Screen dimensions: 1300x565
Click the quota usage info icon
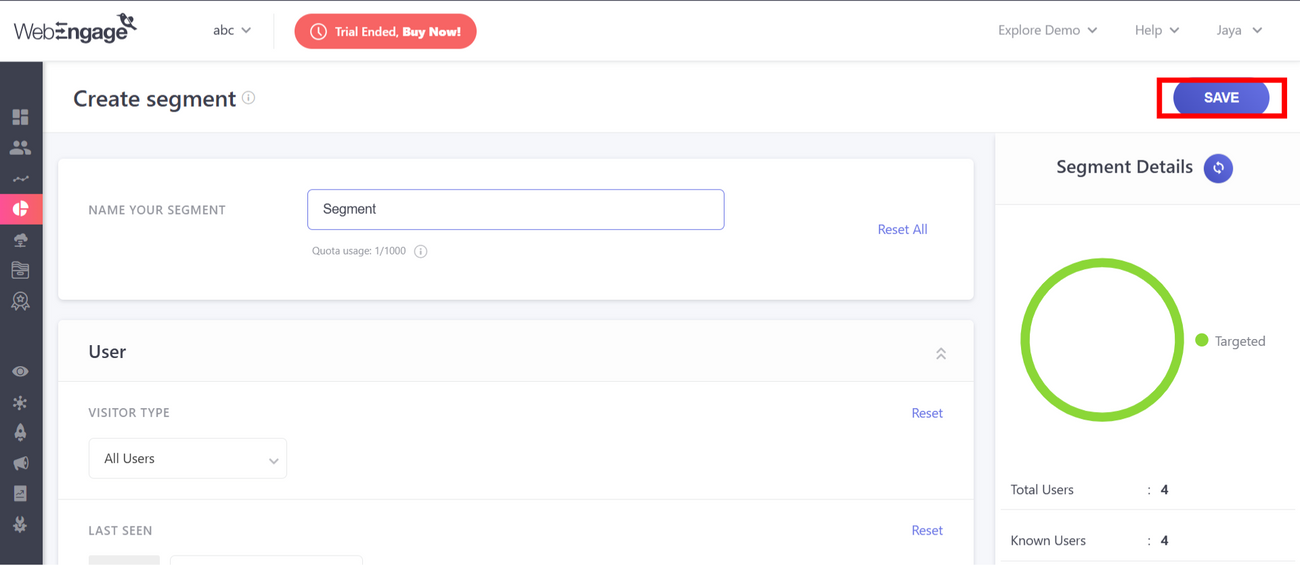click(421, 251)
